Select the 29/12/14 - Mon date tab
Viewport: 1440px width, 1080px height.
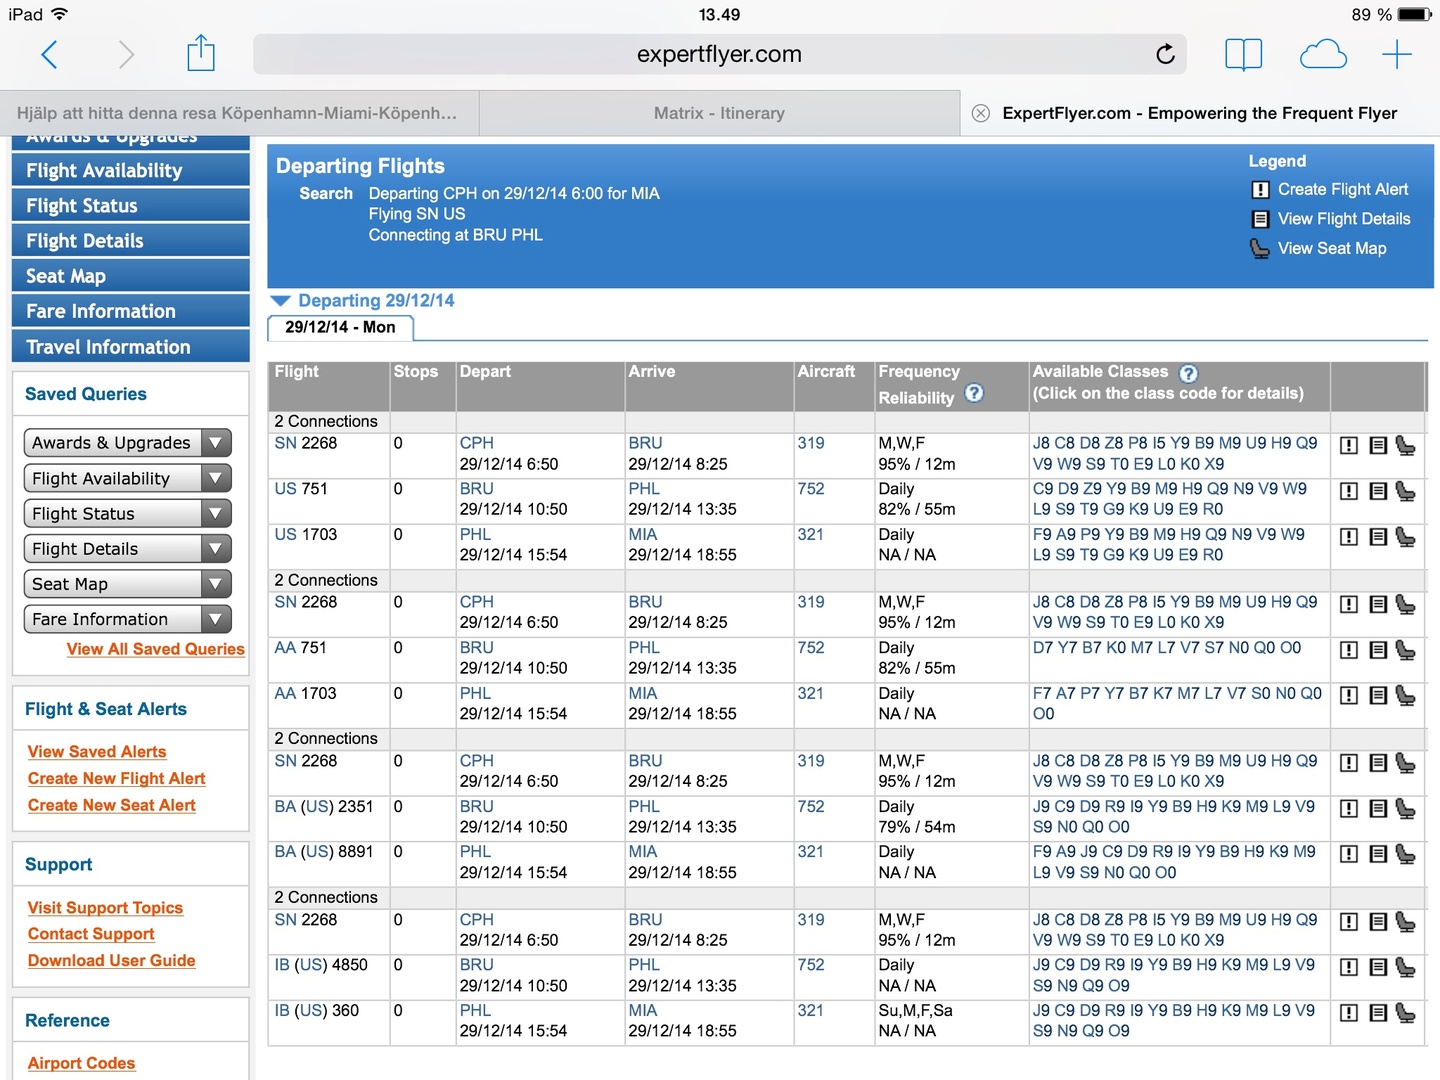[x=340, y=327]
